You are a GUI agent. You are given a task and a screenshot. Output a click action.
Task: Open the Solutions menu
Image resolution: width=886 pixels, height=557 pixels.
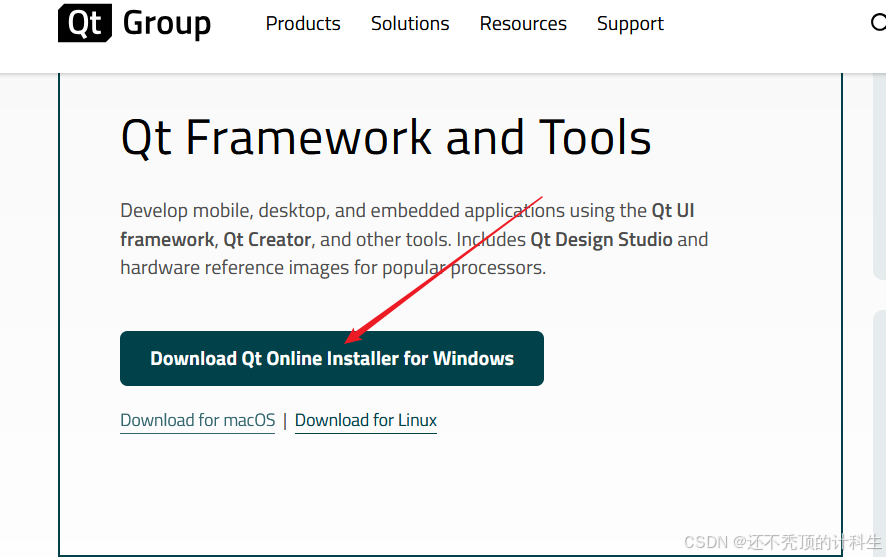point(410,24)
